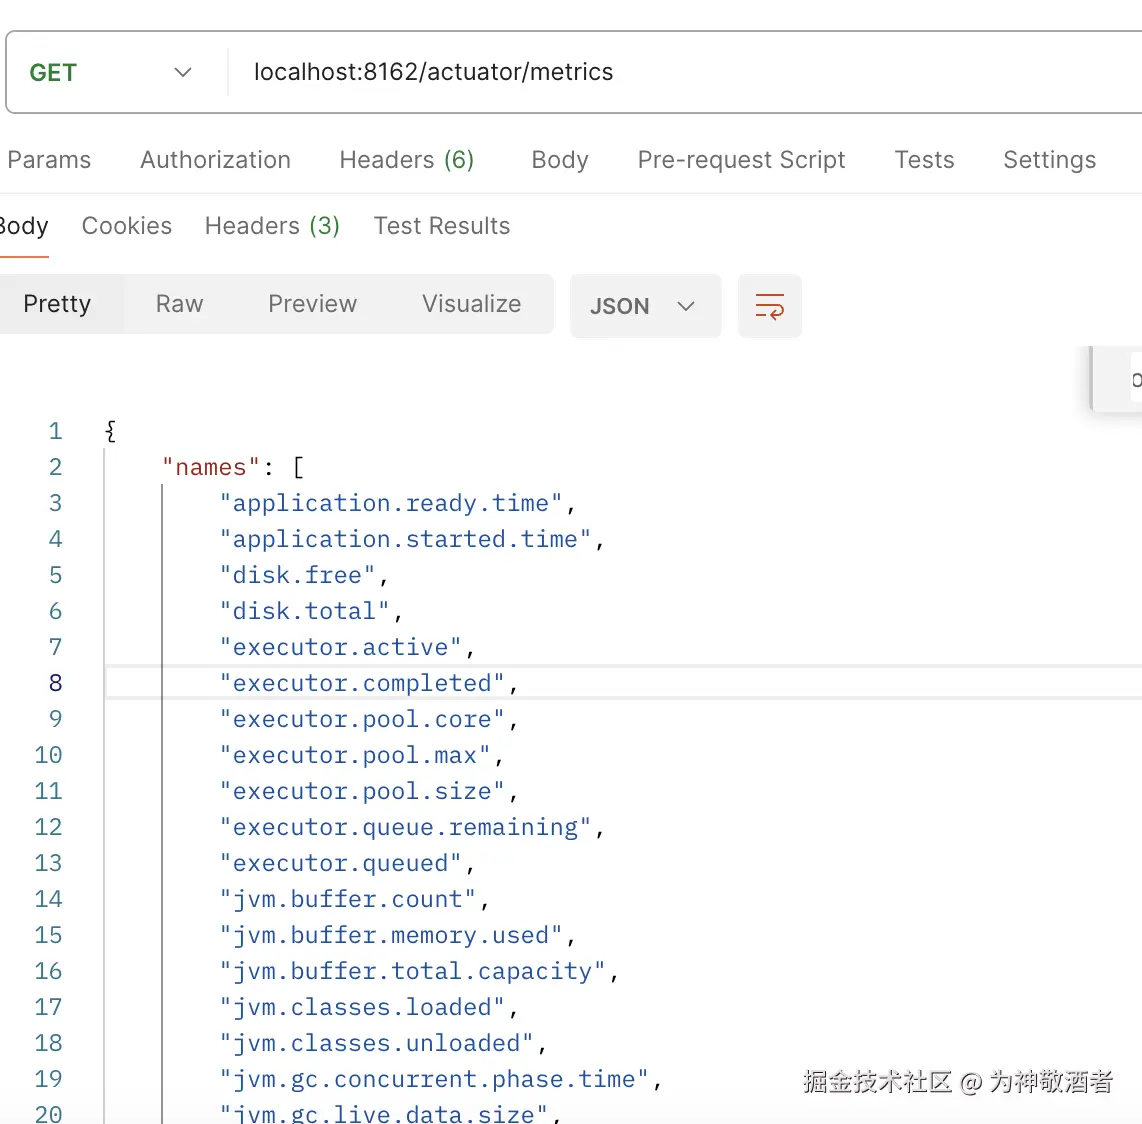This screenshot has height=1124, width=1142.
Task: Open the Settings tab
Action: 1050,160
